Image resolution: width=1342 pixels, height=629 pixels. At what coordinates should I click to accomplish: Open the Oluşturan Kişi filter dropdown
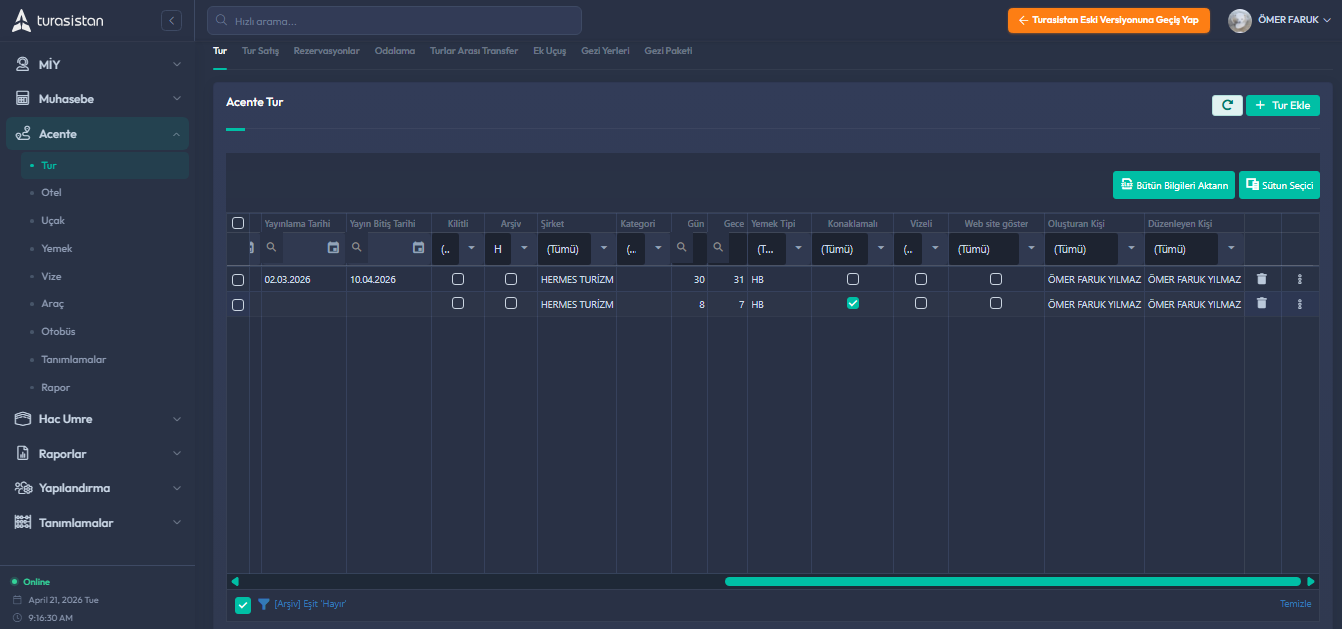pyautogui.click(x=1131, y=249)
